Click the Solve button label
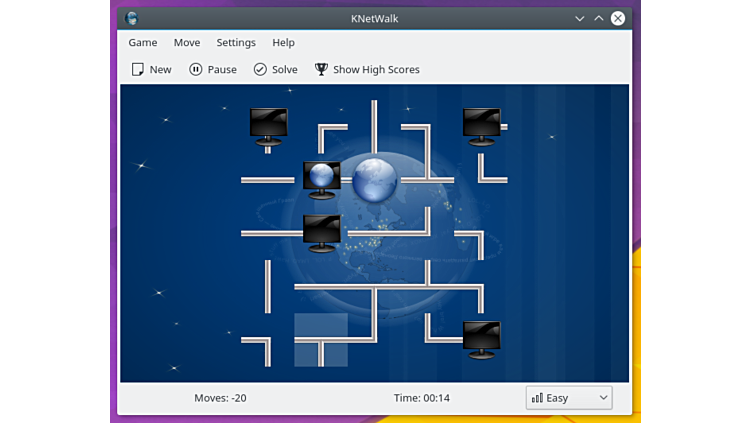Viewport: 752px width, 423px height. pyautogui.click(x=284, y=70)
